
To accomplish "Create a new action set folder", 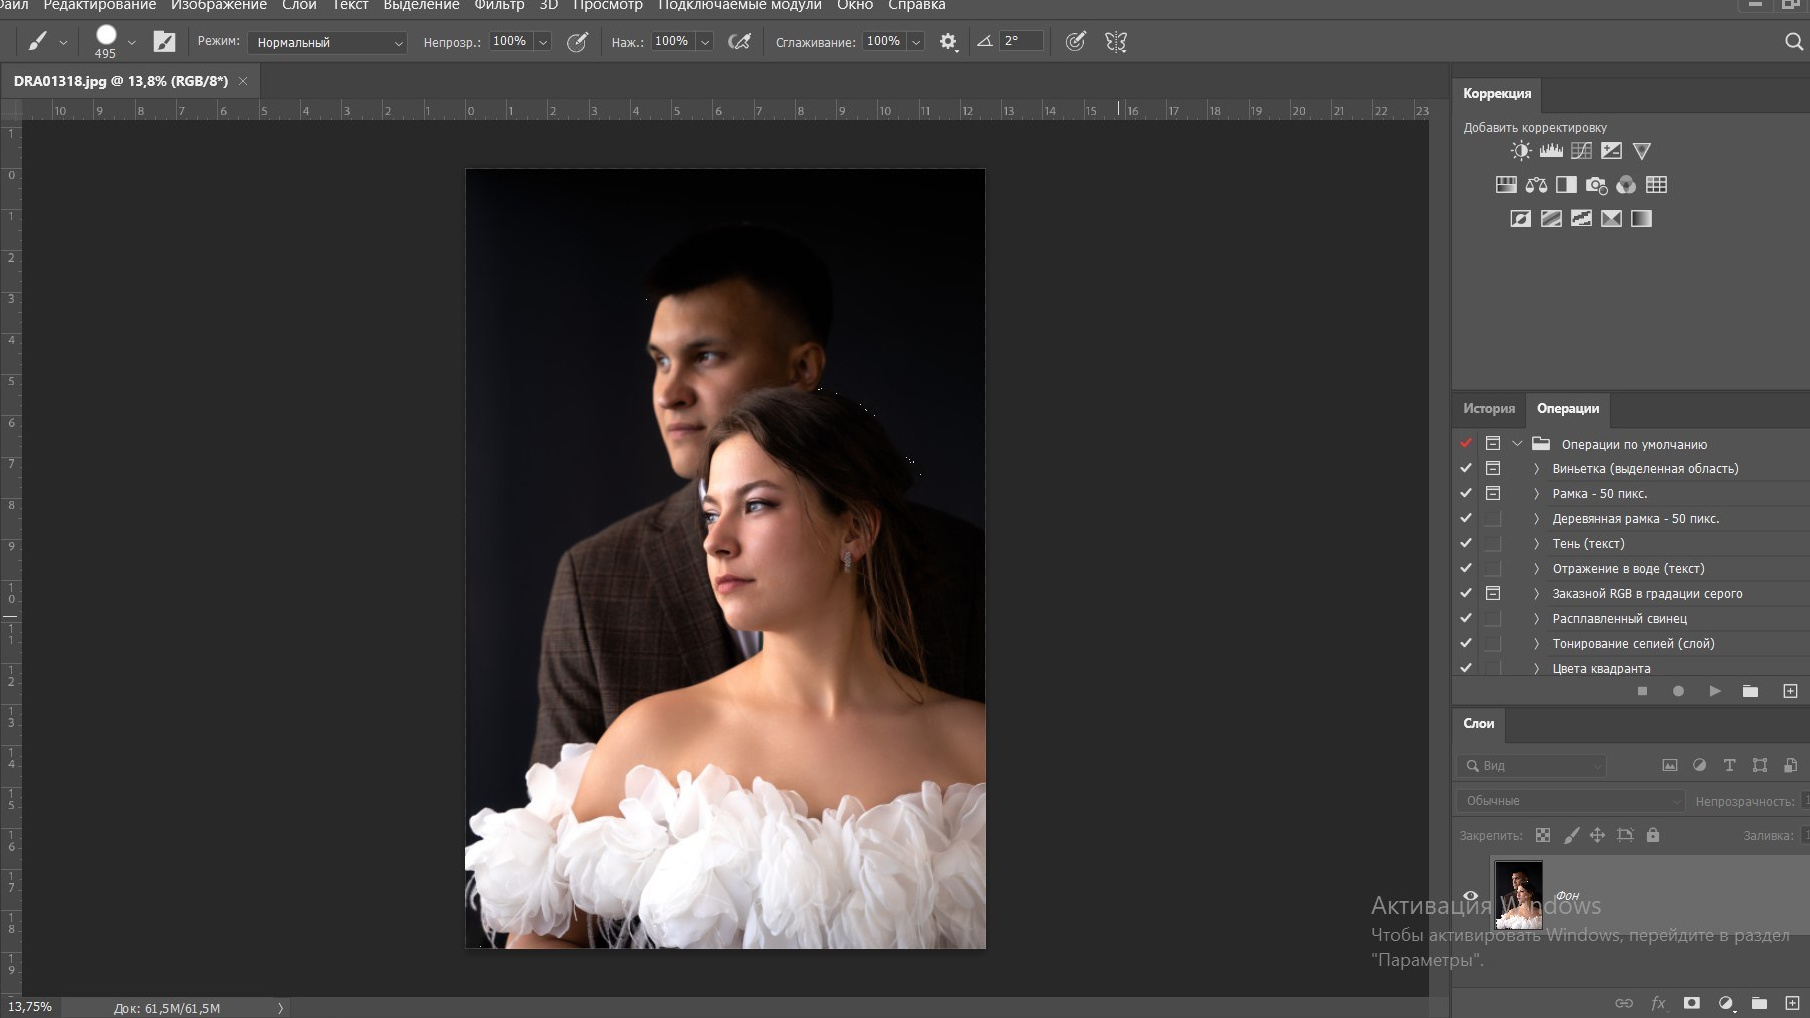I will [1750, 691].
